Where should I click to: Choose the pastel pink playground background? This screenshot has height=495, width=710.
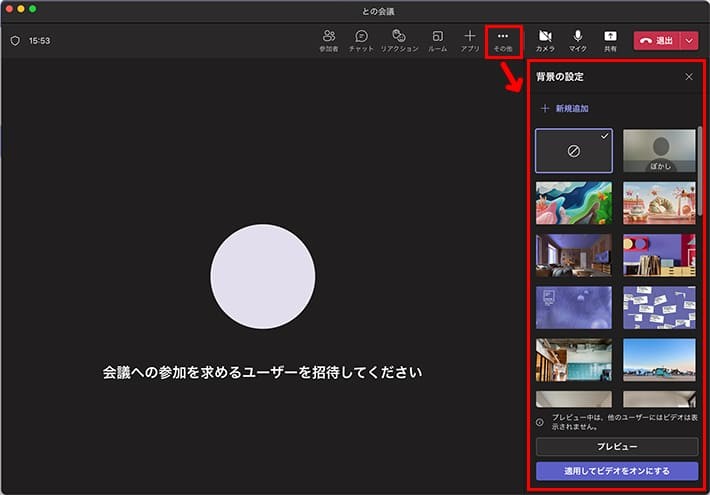point(659,203)
